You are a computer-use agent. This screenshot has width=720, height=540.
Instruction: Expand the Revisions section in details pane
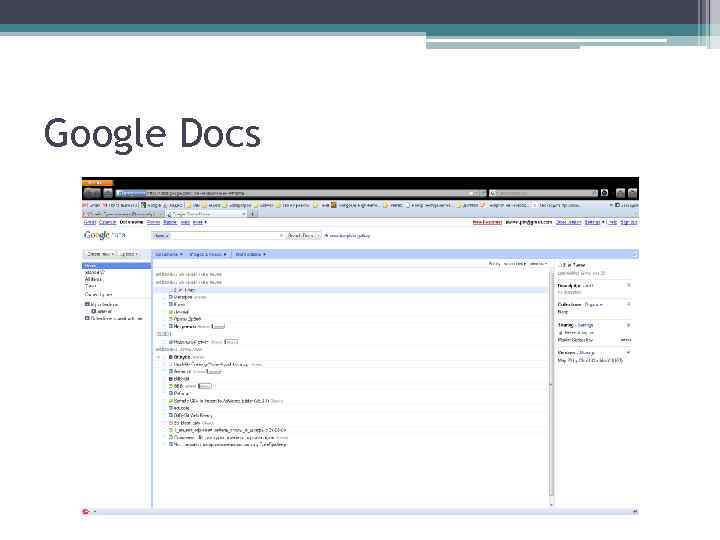[629, 352]
